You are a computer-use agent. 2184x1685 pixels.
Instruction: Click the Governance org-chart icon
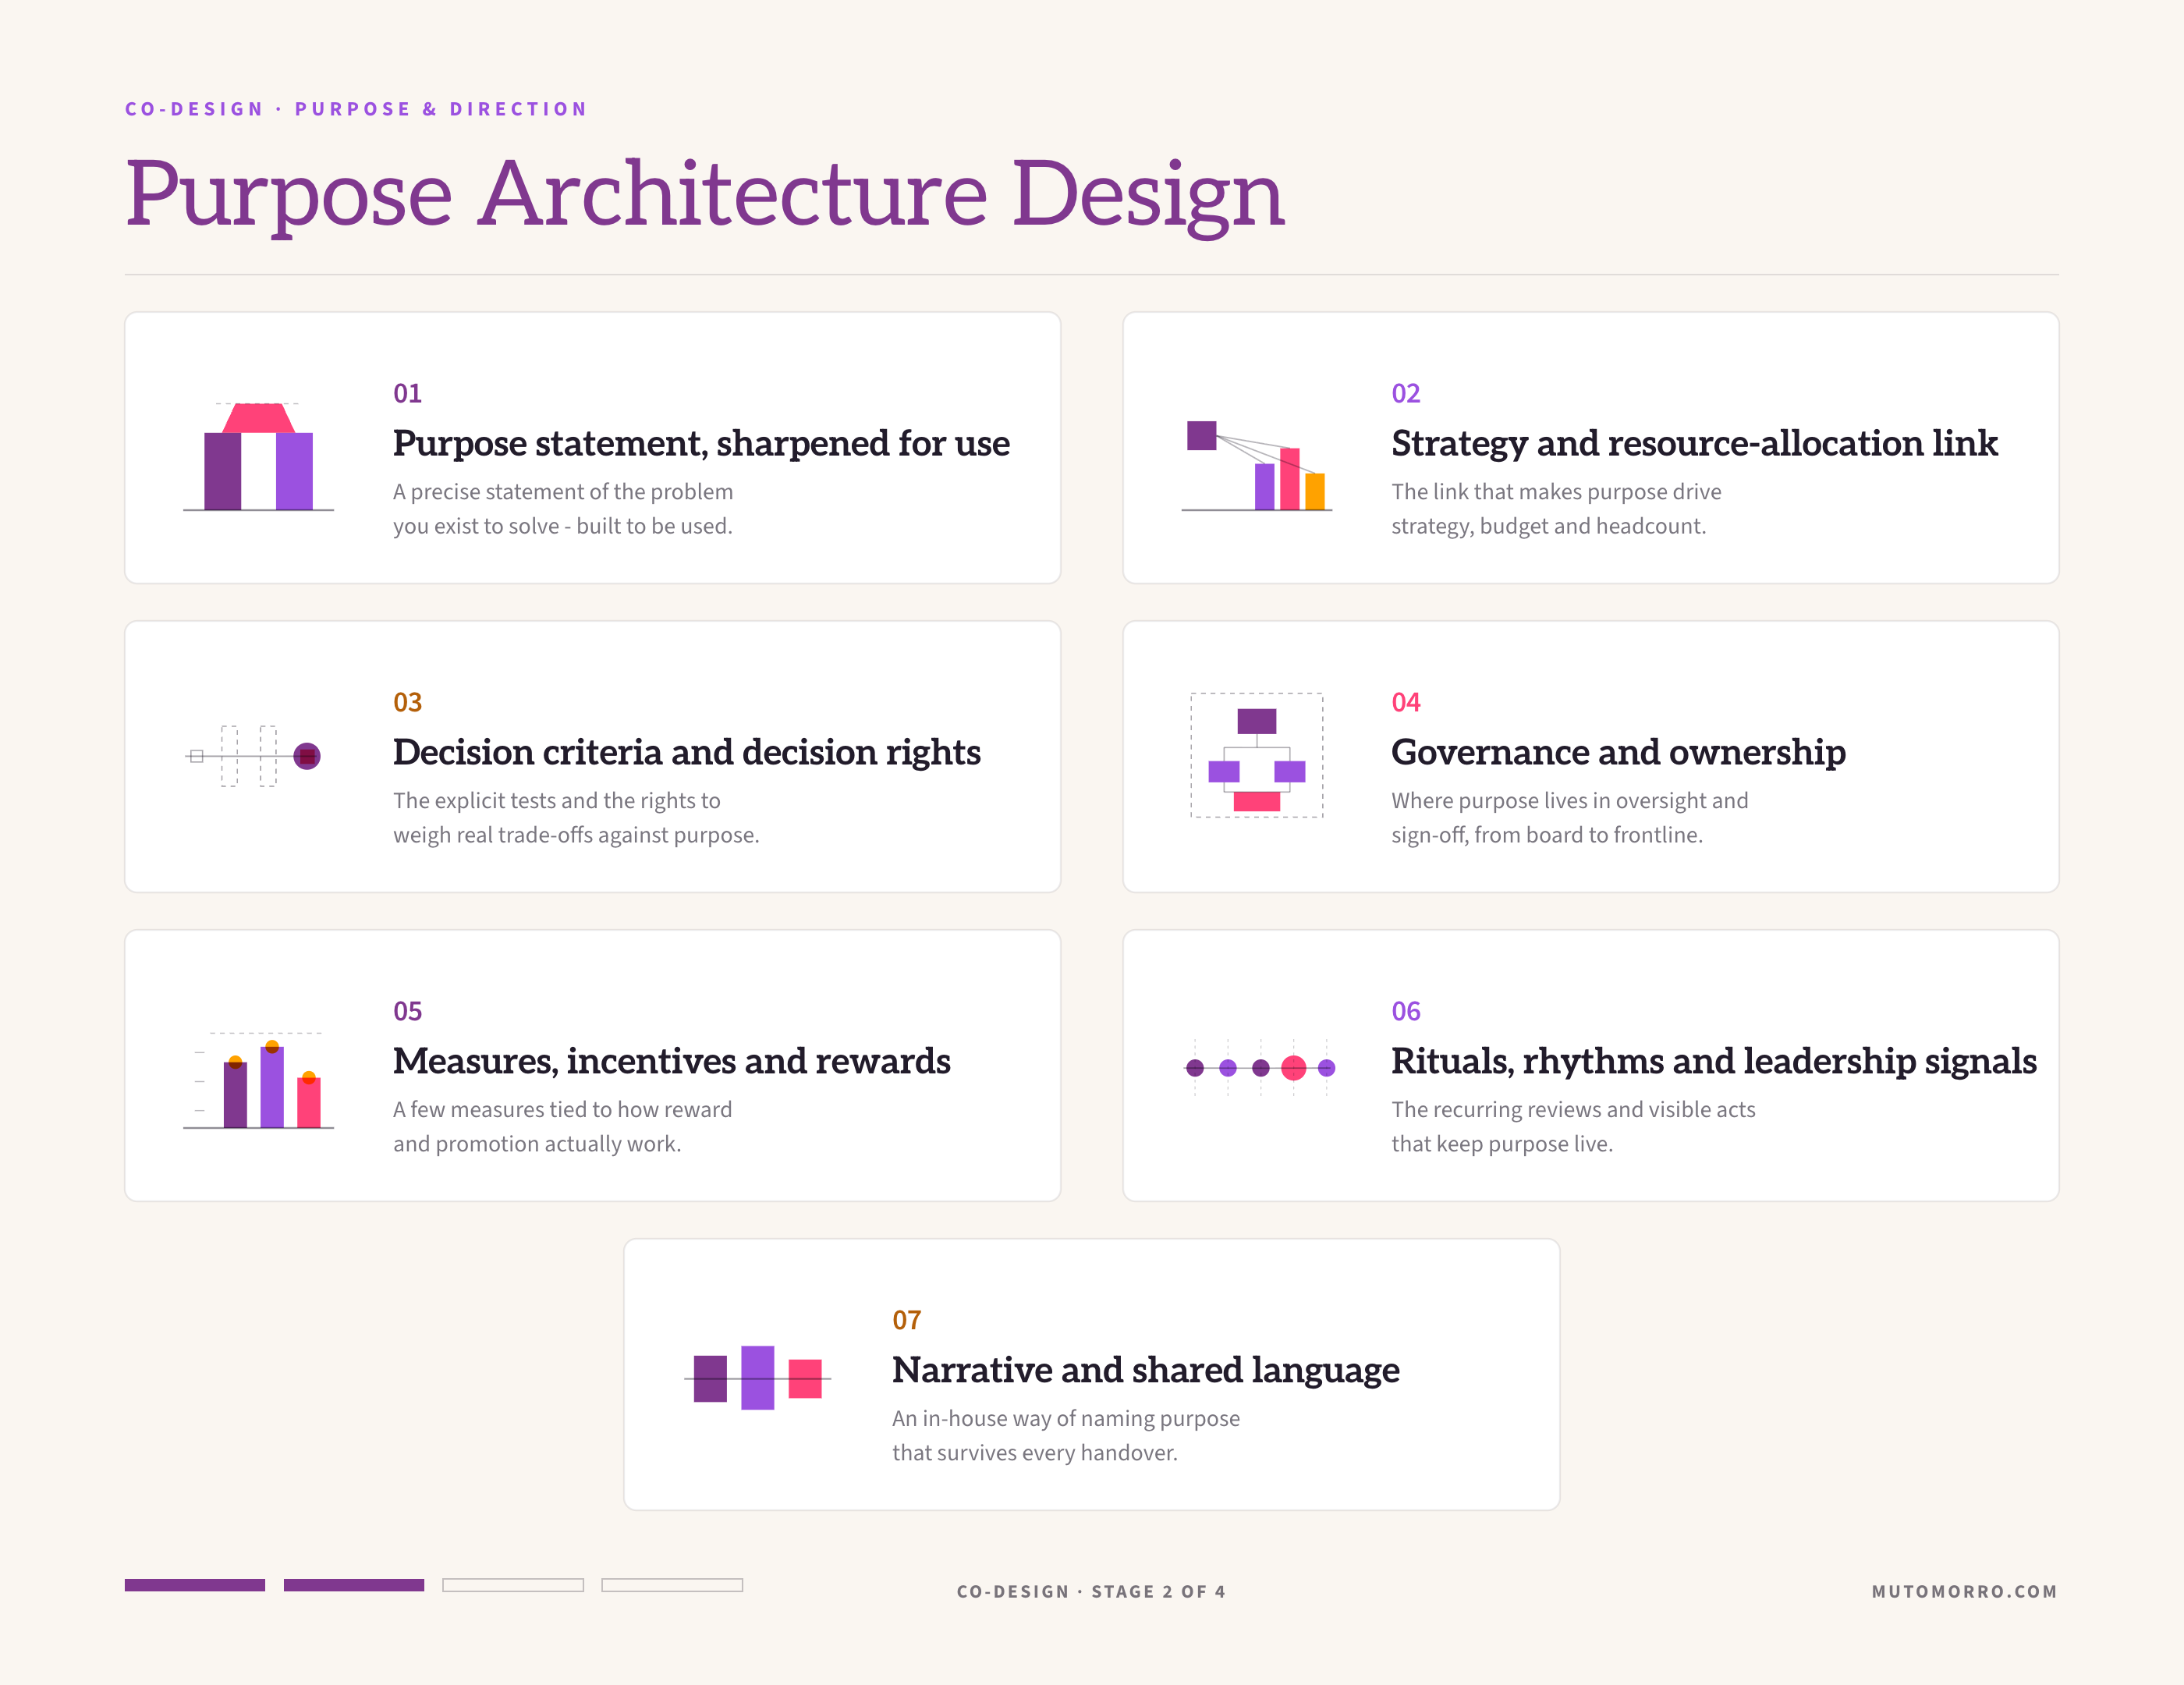pos(1256,755)
